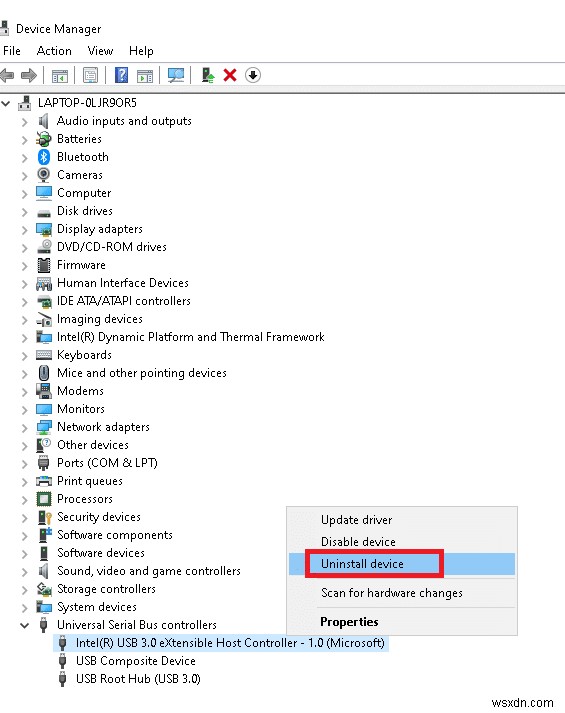The width and height of the screenshot is (565, 713).
Task: Click the Audio inputs and outputs speaker icon
Action: (x=44, y=121)
